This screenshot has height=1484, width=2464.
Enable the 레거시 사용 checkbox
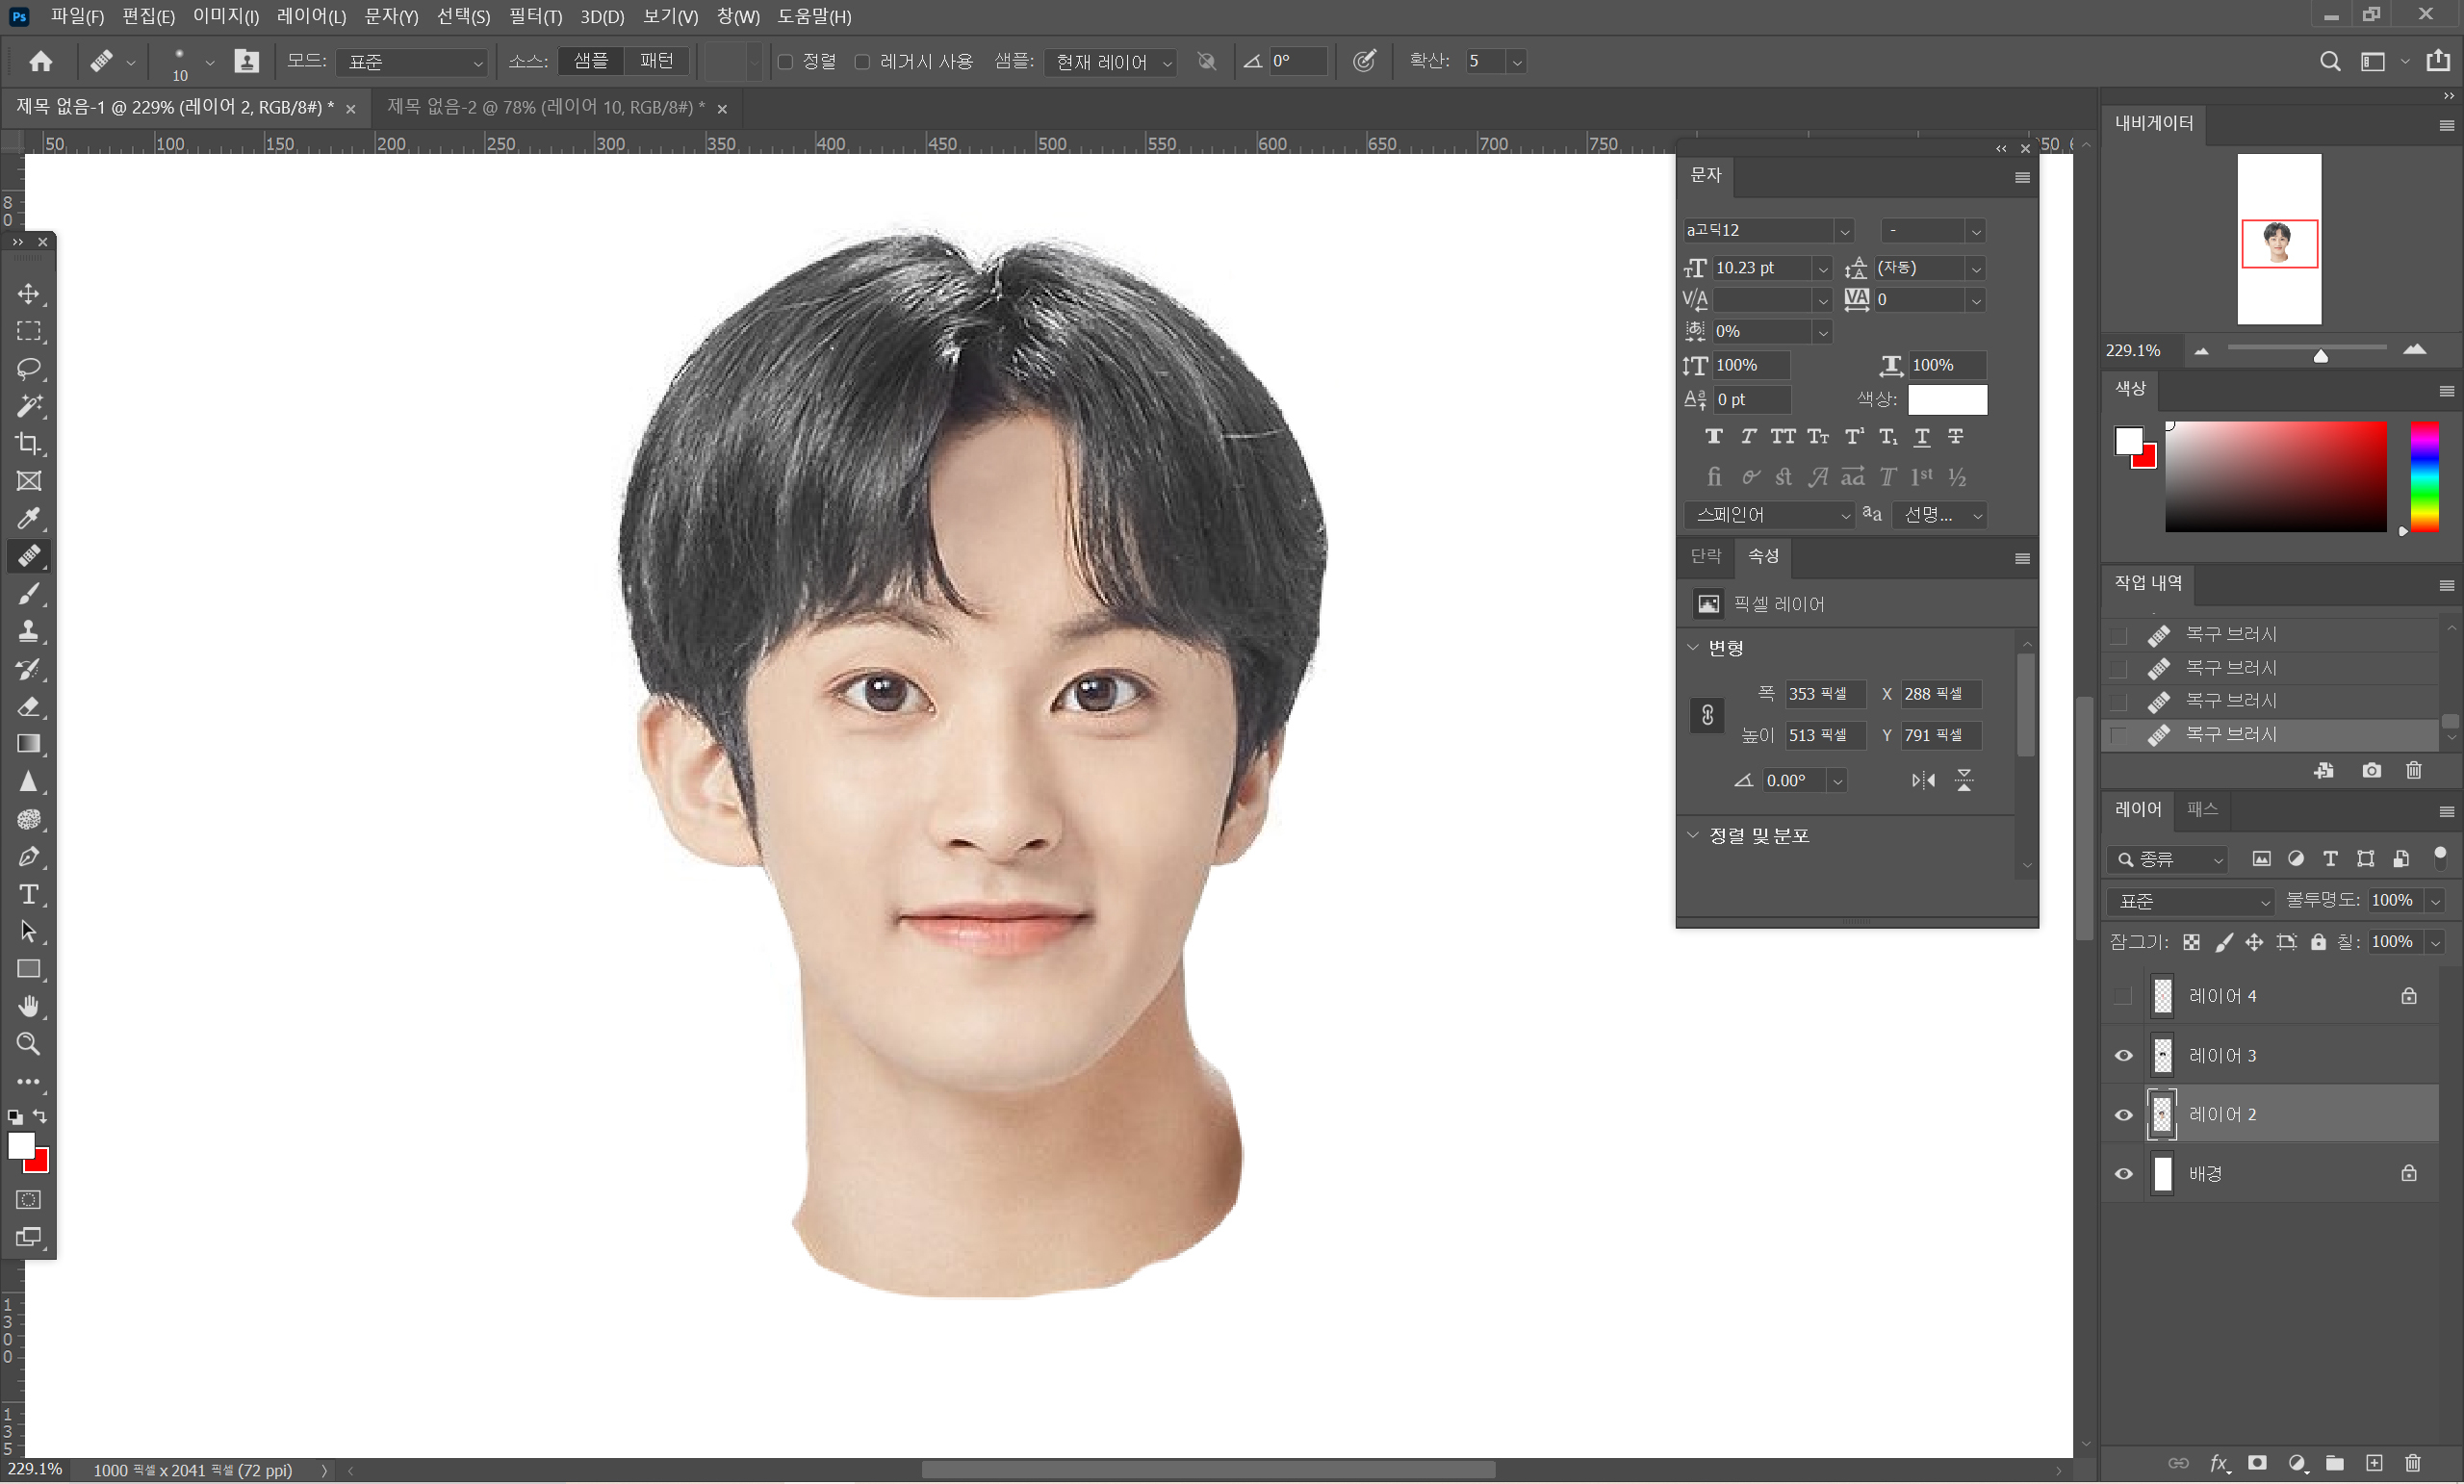pyautogui.click(x=862, y=62)
